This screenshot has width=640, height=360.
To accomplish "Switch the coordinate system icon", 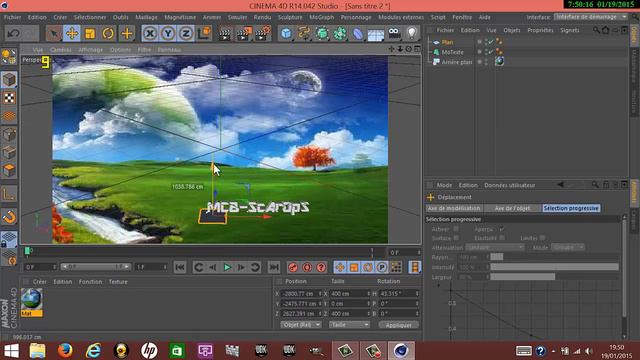I will (x=204, y=33).
